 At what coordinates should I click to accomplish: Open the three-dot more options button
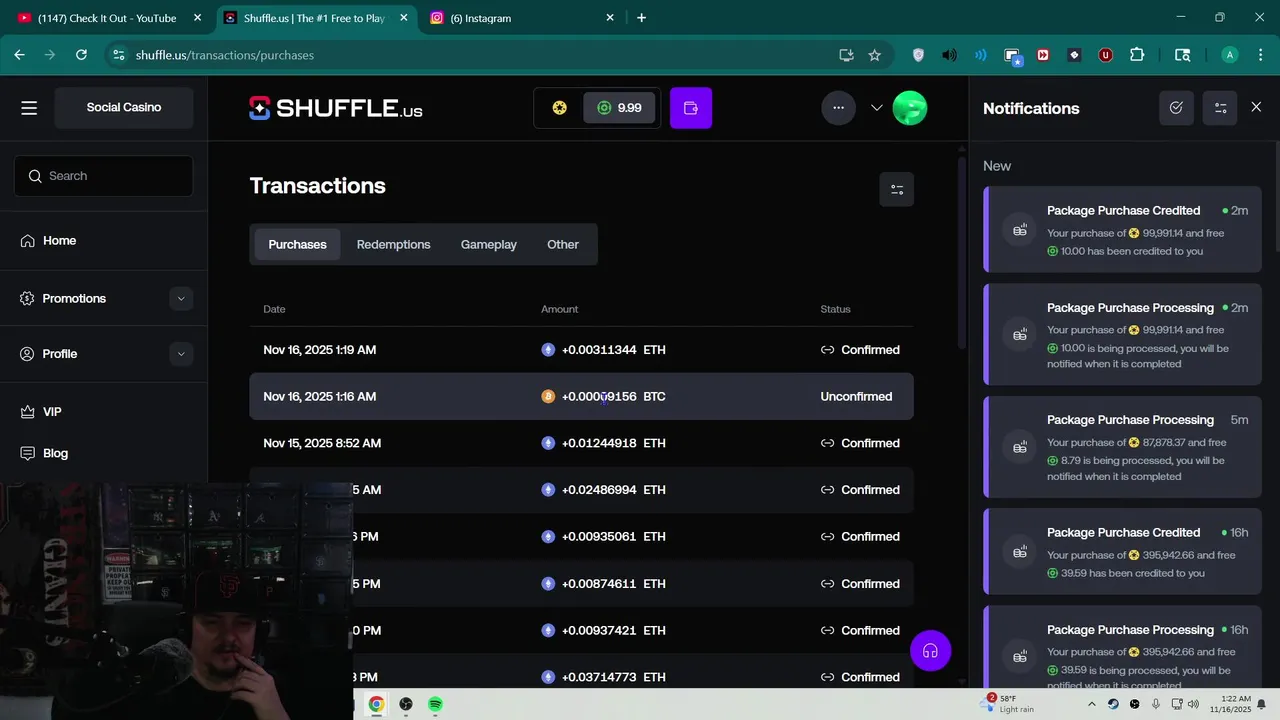838,108
